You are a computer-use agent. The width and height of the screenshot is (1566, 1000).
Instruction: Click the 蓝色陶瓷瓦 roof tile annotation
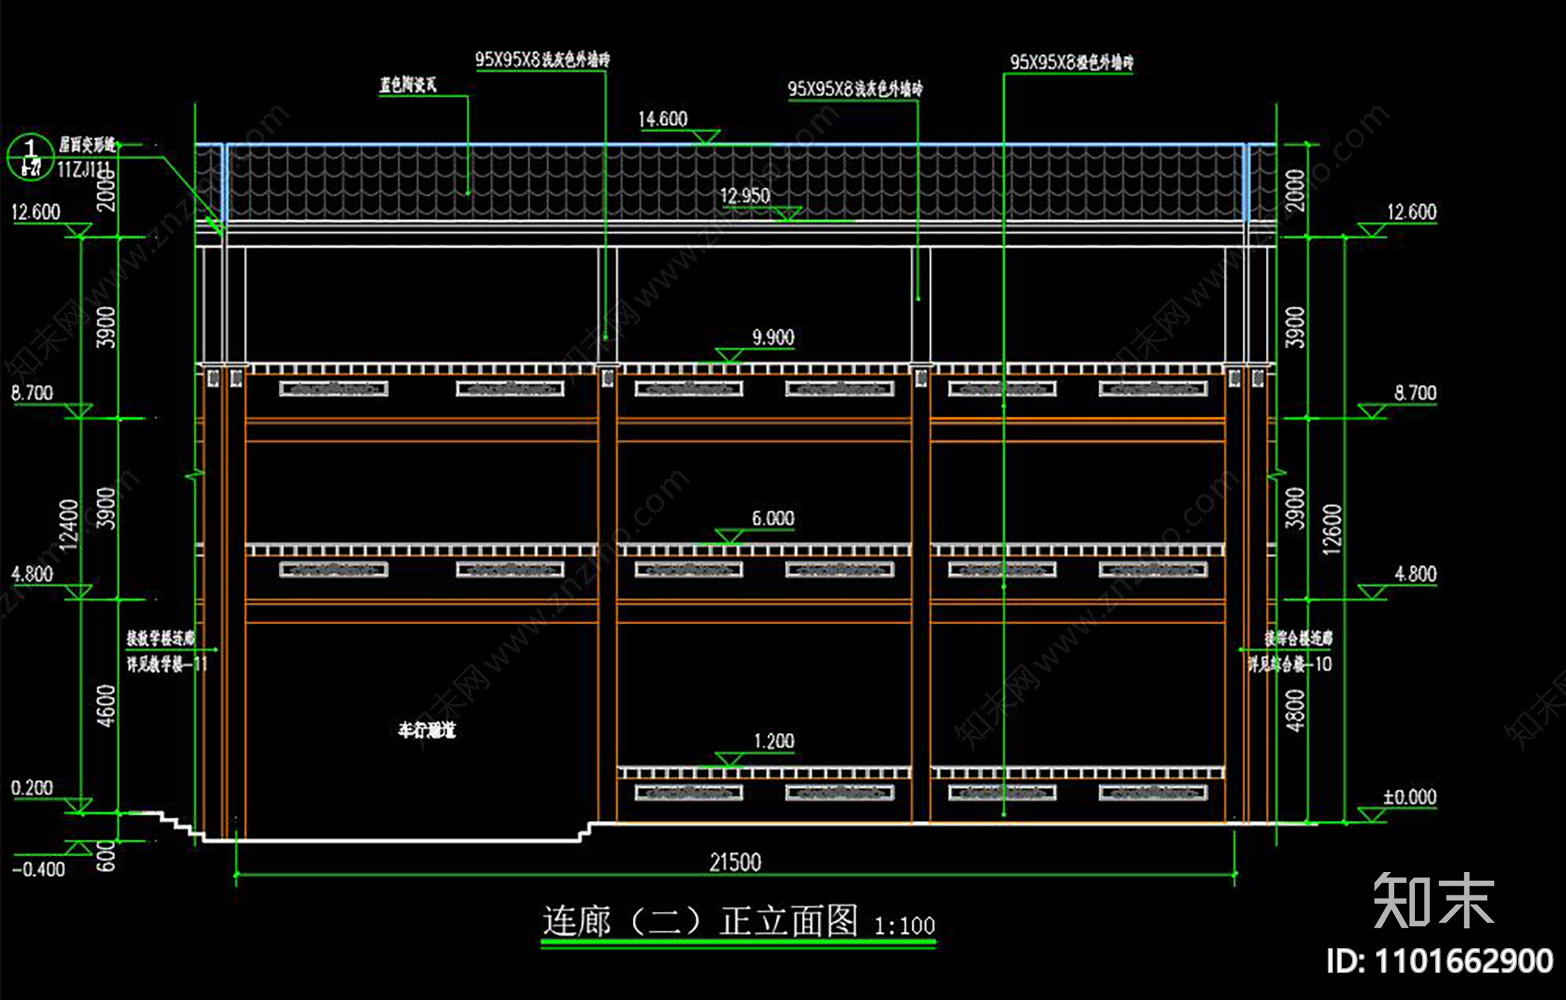[408, 85]
